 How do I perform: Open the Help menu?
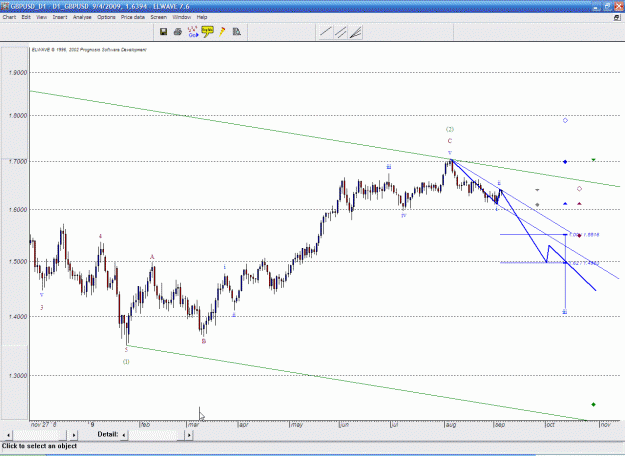click(202, 17)
